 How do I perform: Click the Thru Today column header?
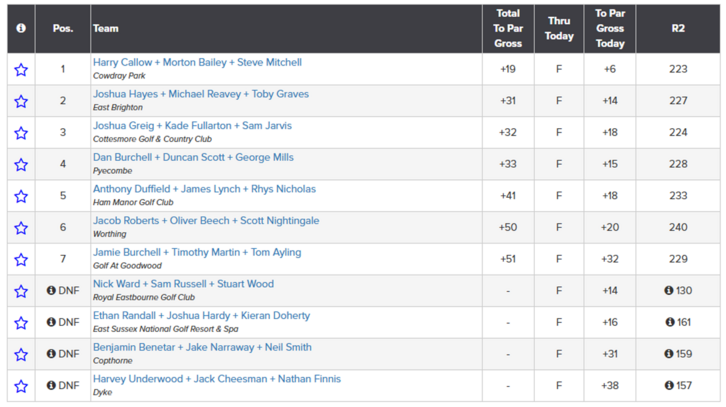(559, 28)
